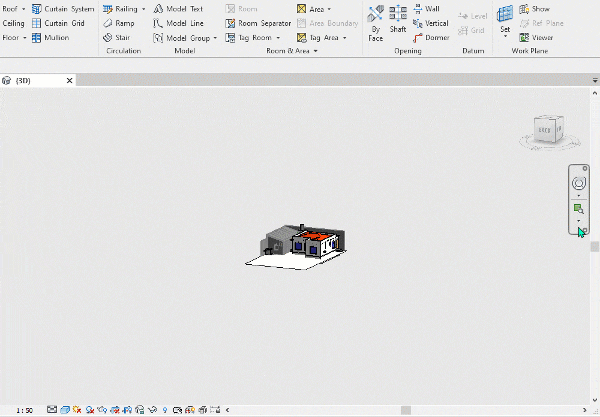Switch to the {3D} view tab
This screenshot has height=417, width=600.
(23, 80)
